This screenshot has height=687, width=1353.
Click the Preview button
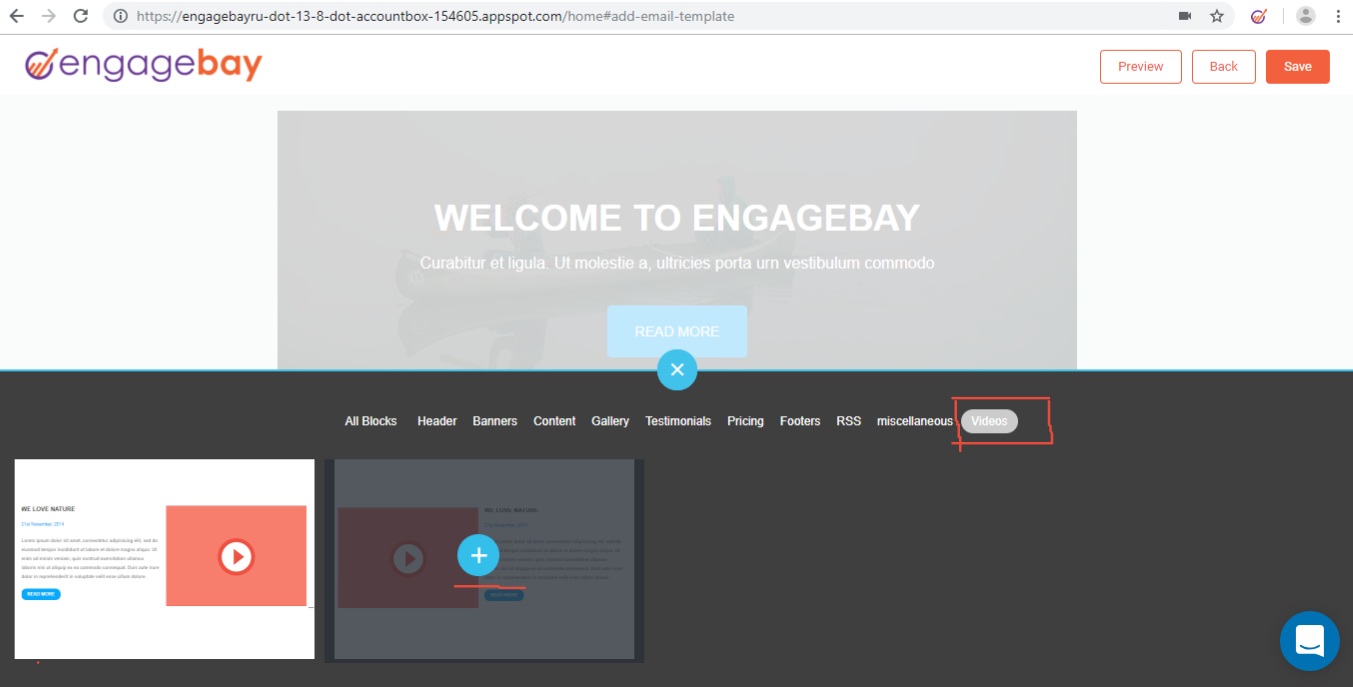(x=1140, y=67)
